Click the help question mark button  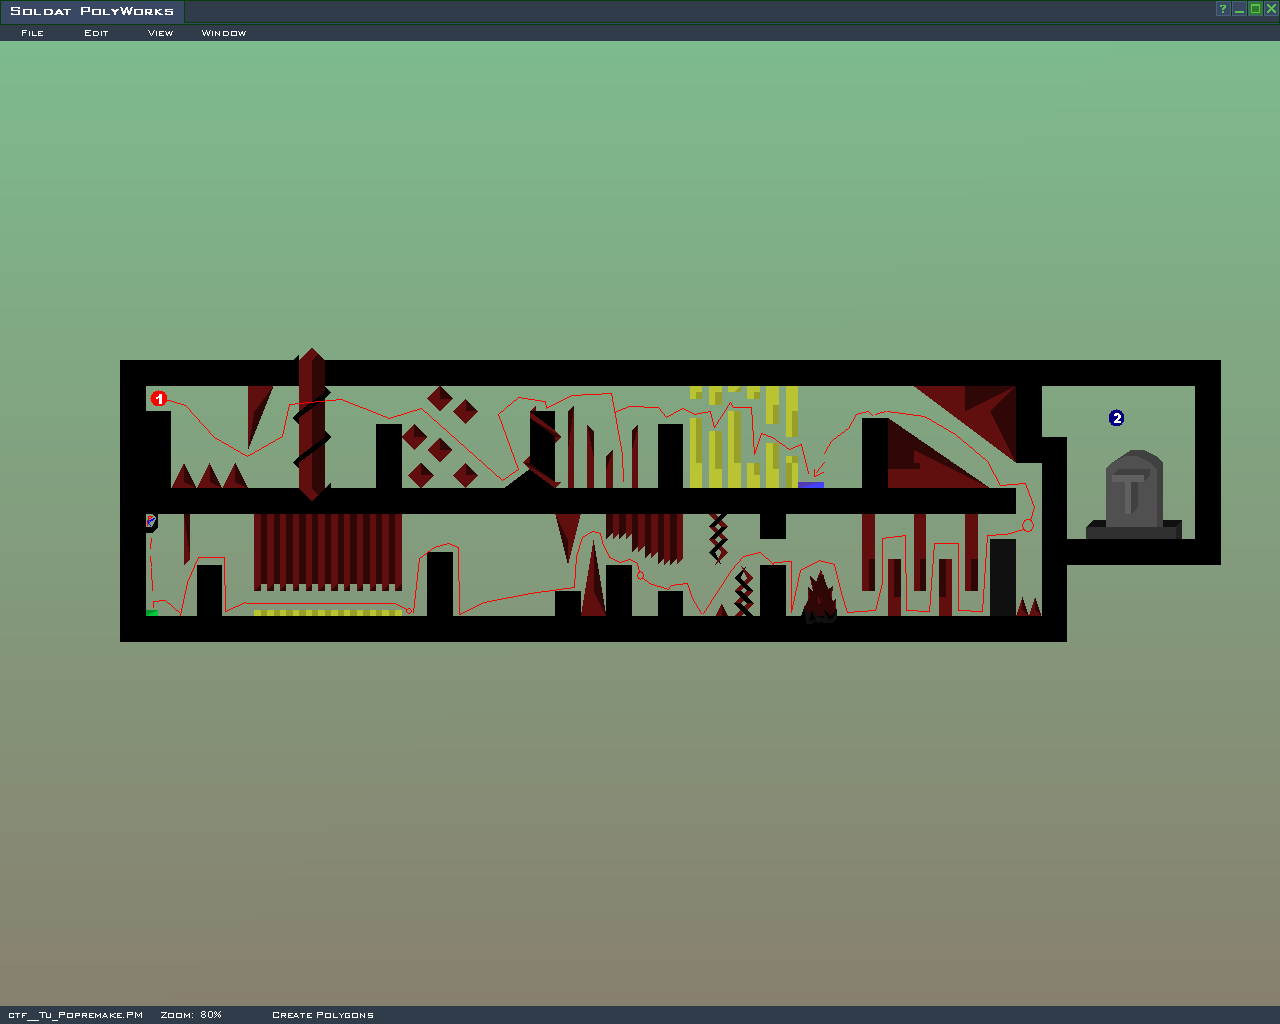1222,9
